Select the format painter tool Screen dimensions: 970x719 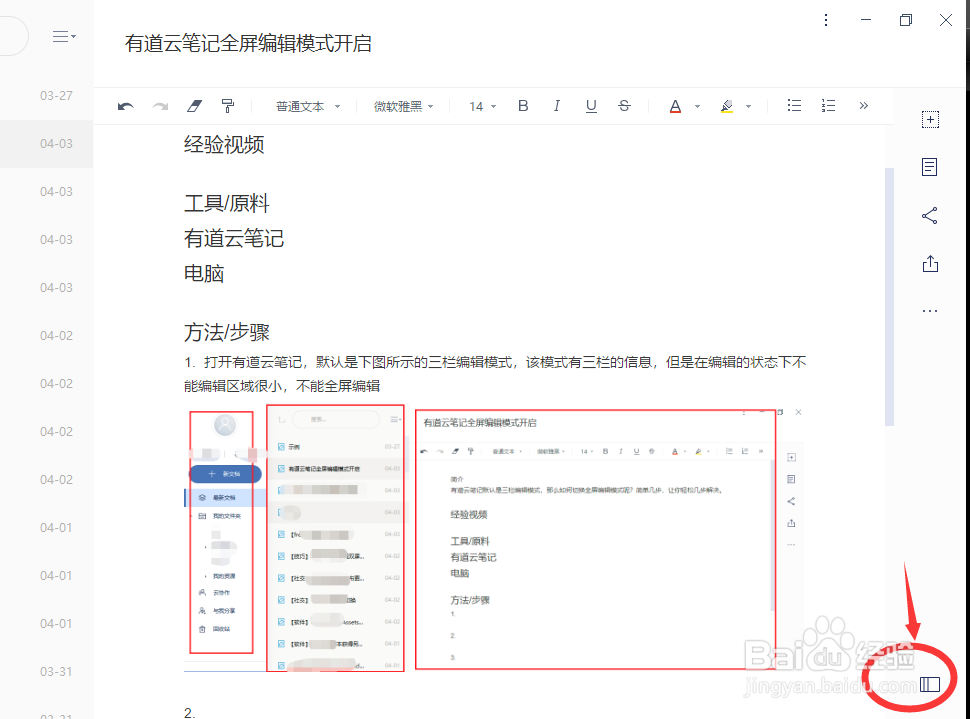(x=227, y=105)
